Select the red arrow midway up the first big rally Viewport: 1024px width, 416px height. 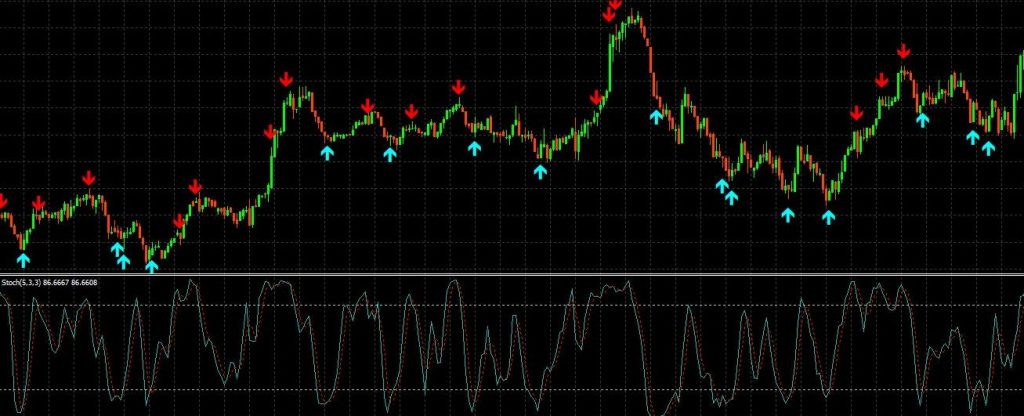point(270,132)
